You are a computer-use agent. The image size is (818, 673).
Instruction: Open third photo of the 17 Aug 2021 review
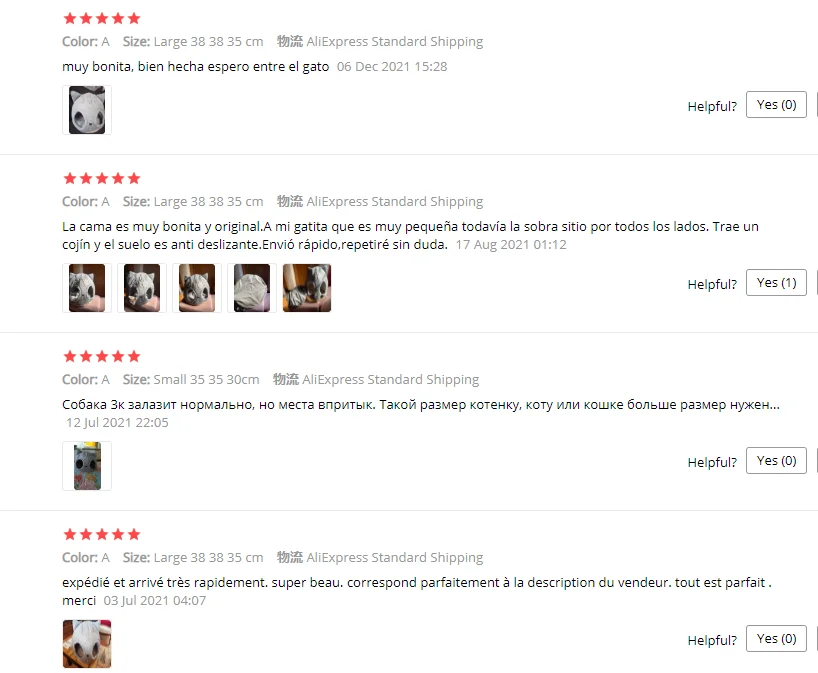[x=197, y=288]
